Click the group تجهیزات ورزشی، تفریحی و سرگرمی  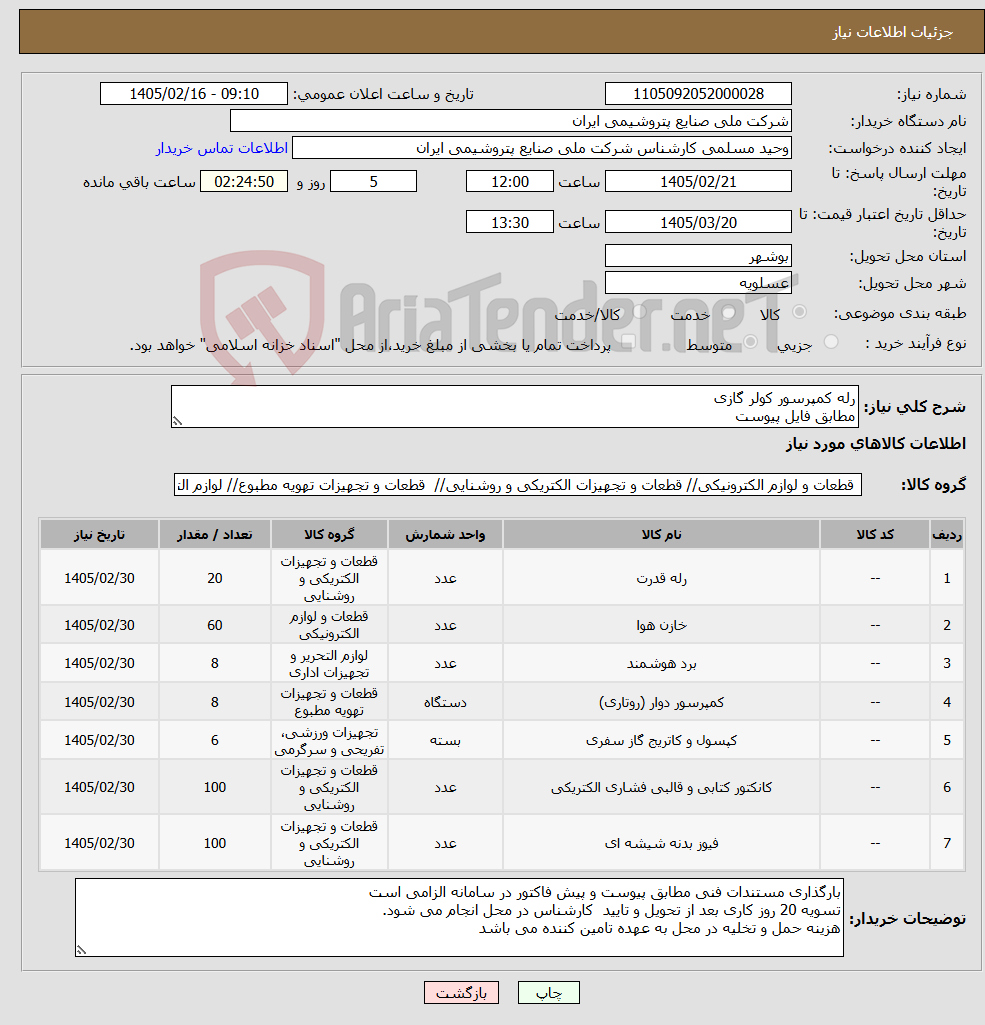[329, 741]
